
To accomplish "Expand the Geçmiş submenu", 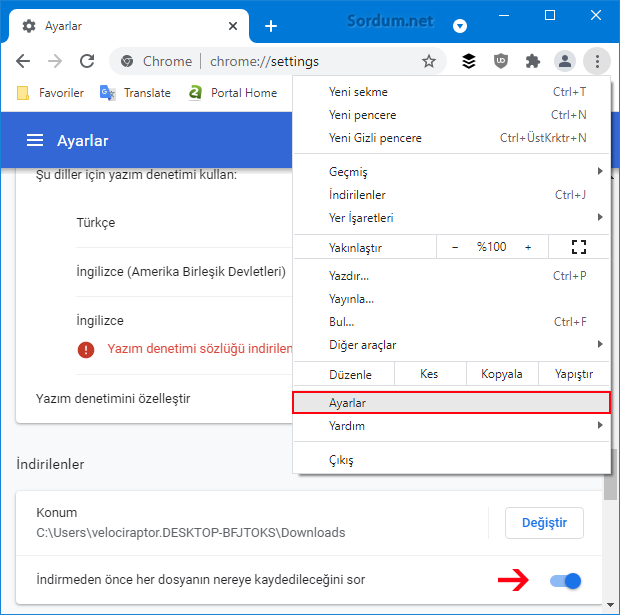I will click(451, 172).
